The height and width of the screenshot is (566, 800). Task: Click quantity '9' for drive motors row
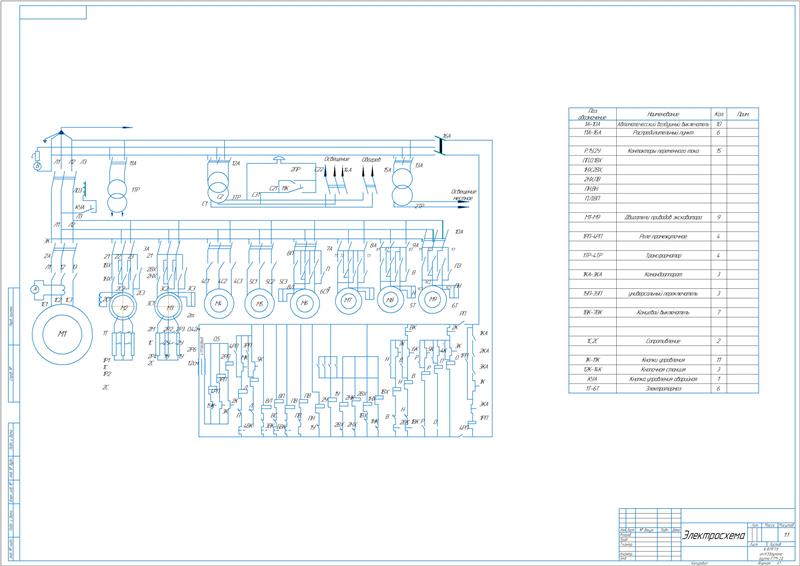click(x=719, y=217)
